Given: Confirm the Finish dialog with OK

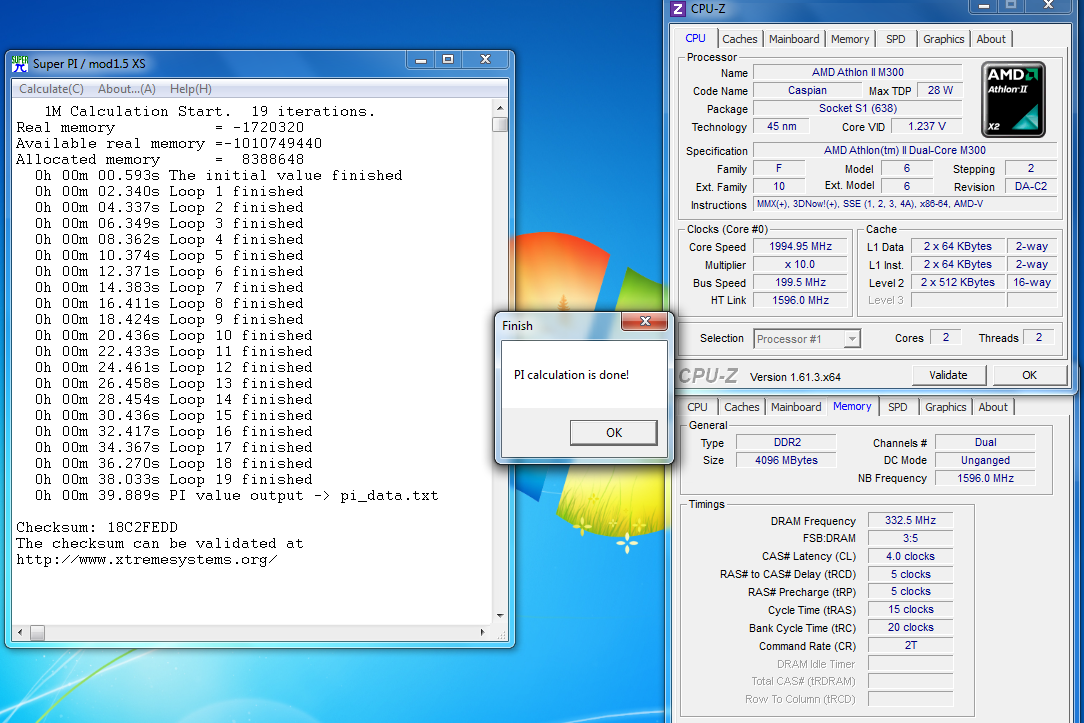Looking at the screenshot, I should pos(614,433).
